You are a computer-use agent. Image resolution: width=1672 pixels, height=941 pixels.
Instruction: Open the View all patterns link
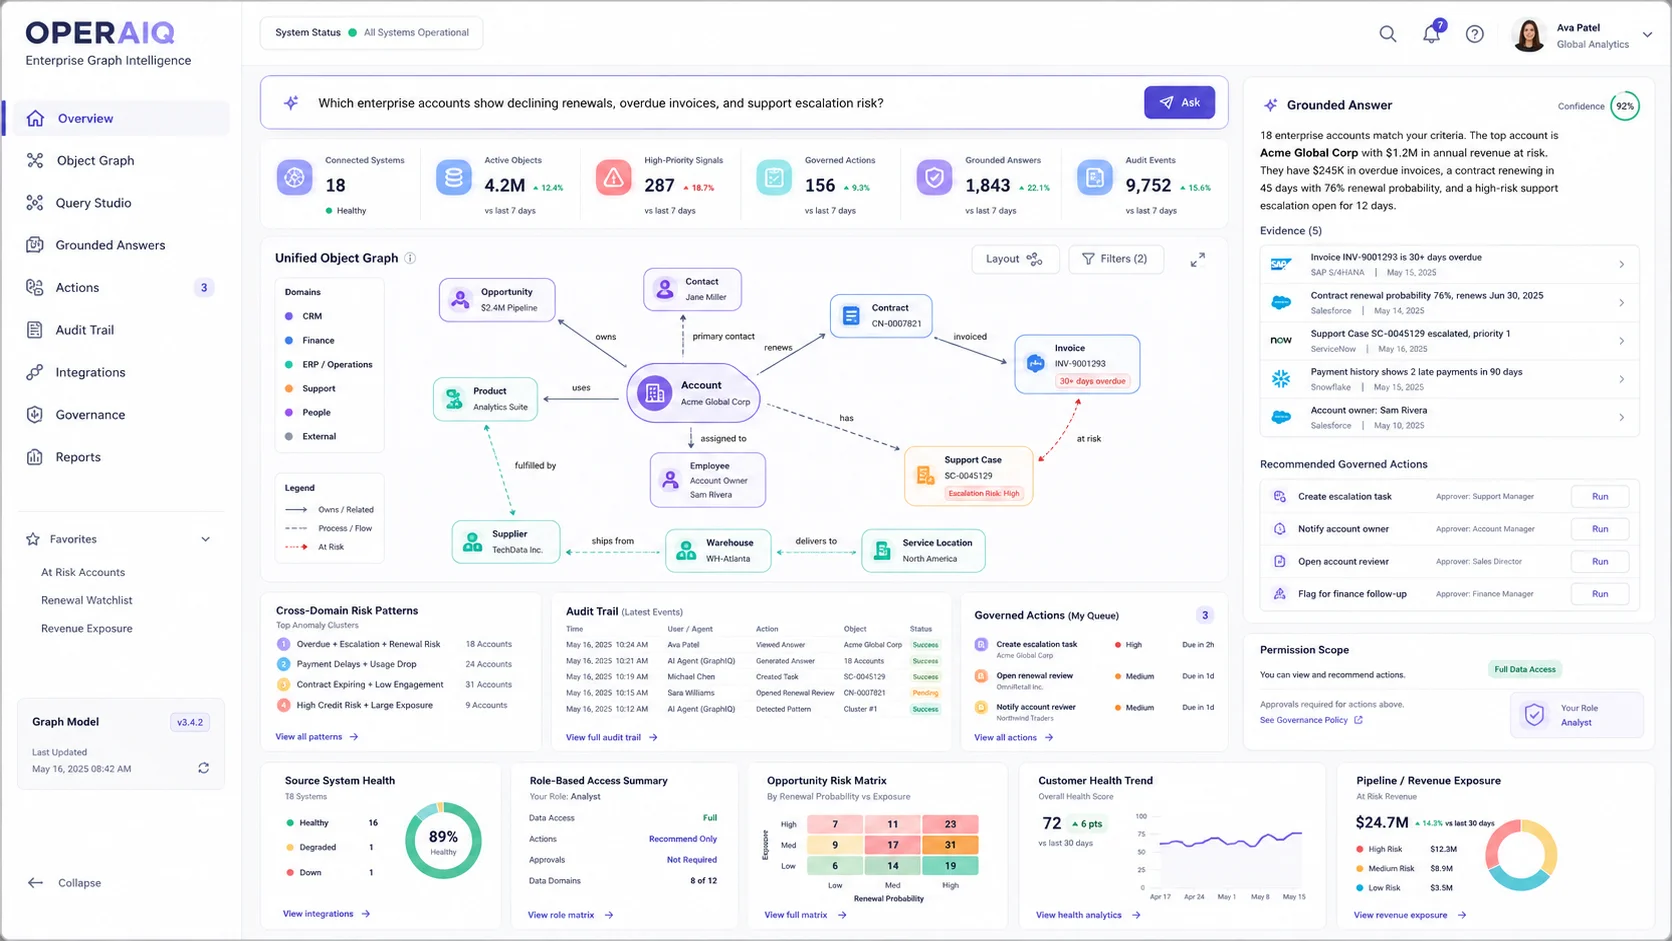pos(317,737)
